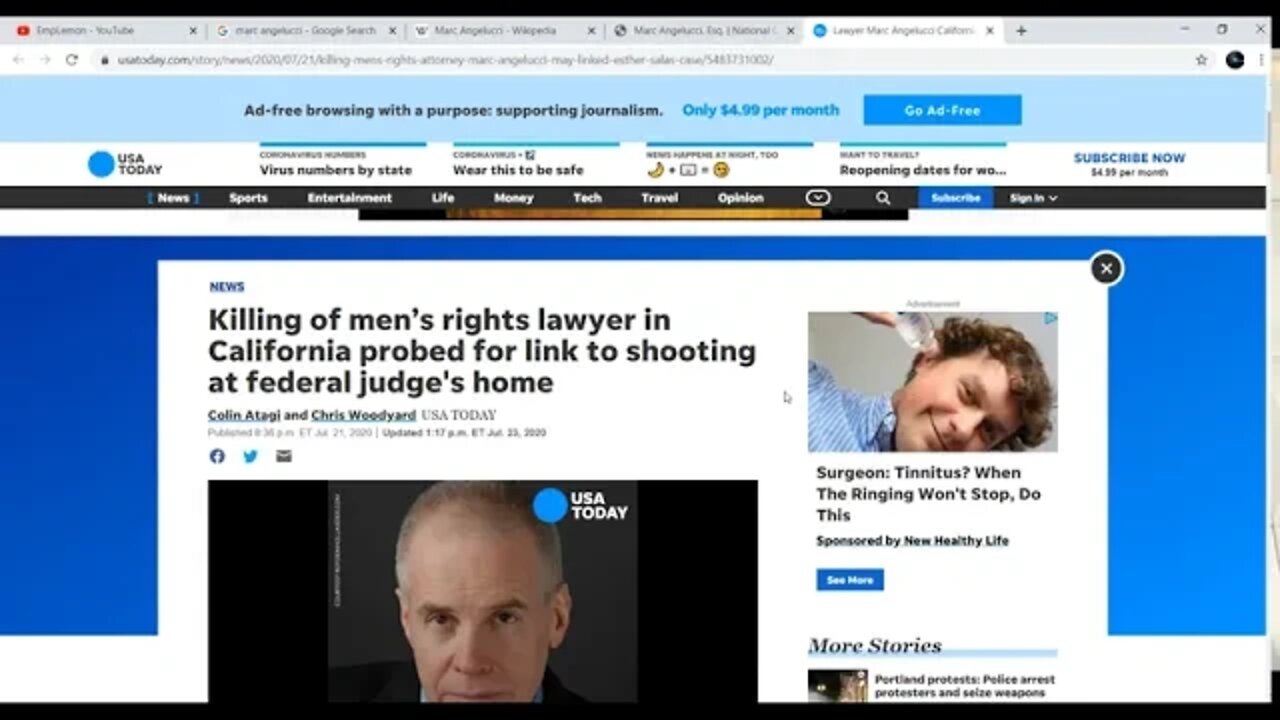
Task: Click the AdChoices icon on the tinnitus ad
Action: coord(1051,318)
